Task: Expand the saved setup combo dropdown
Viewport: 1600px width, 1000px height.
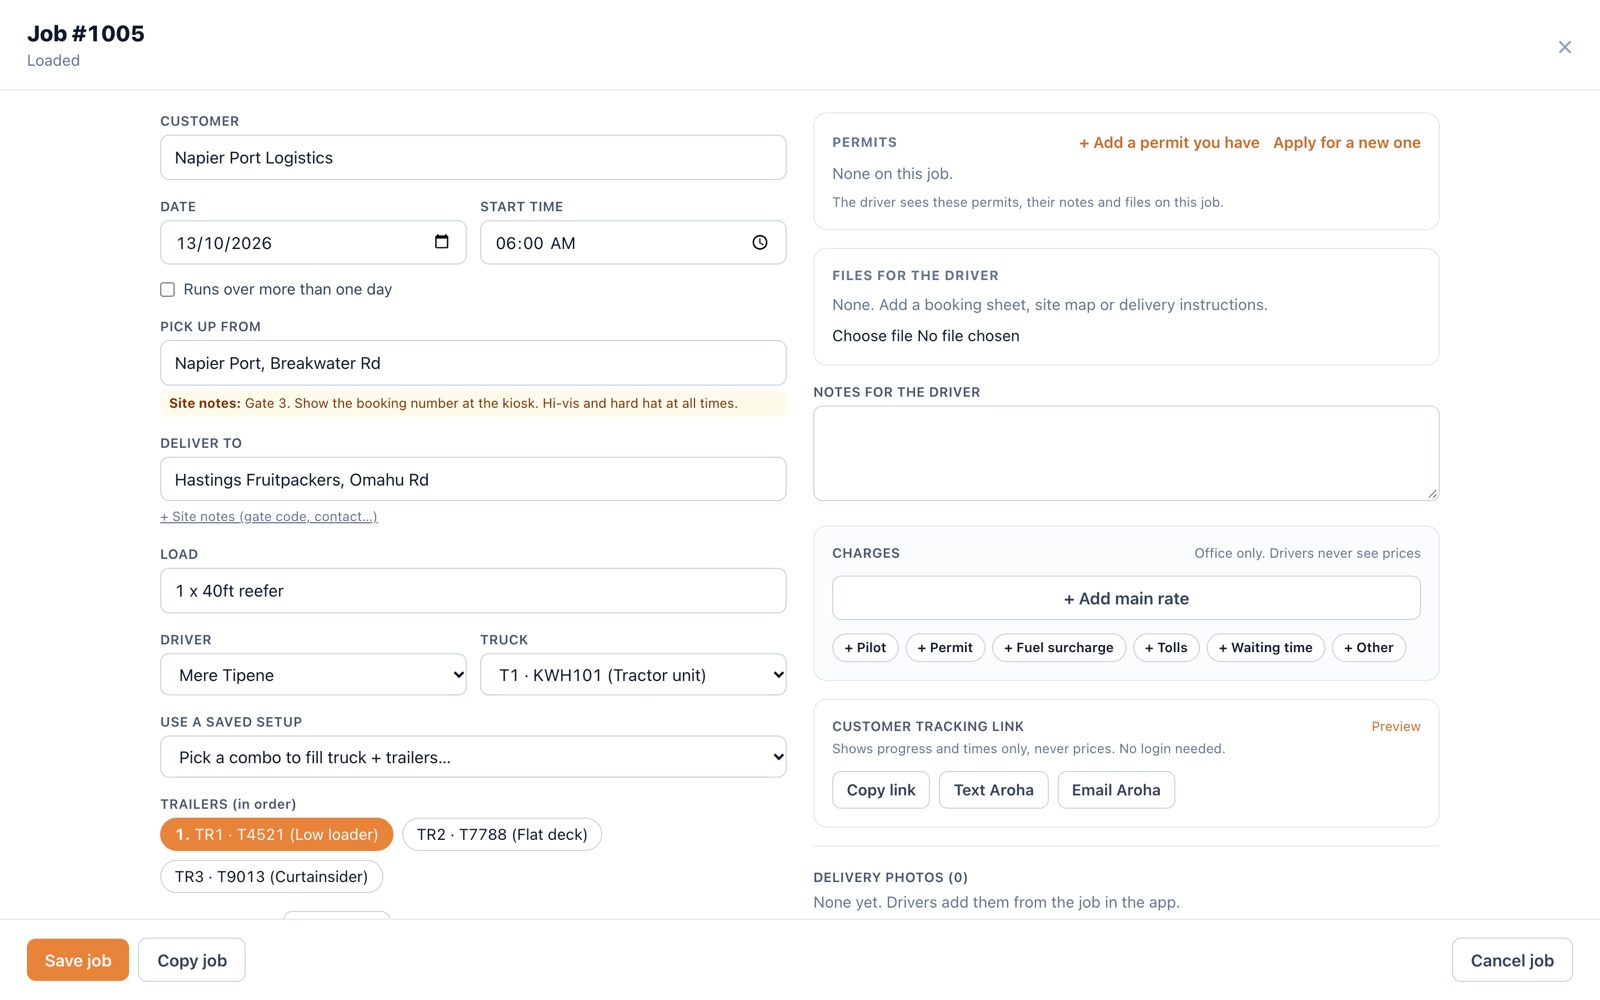Action: [473, 757]
